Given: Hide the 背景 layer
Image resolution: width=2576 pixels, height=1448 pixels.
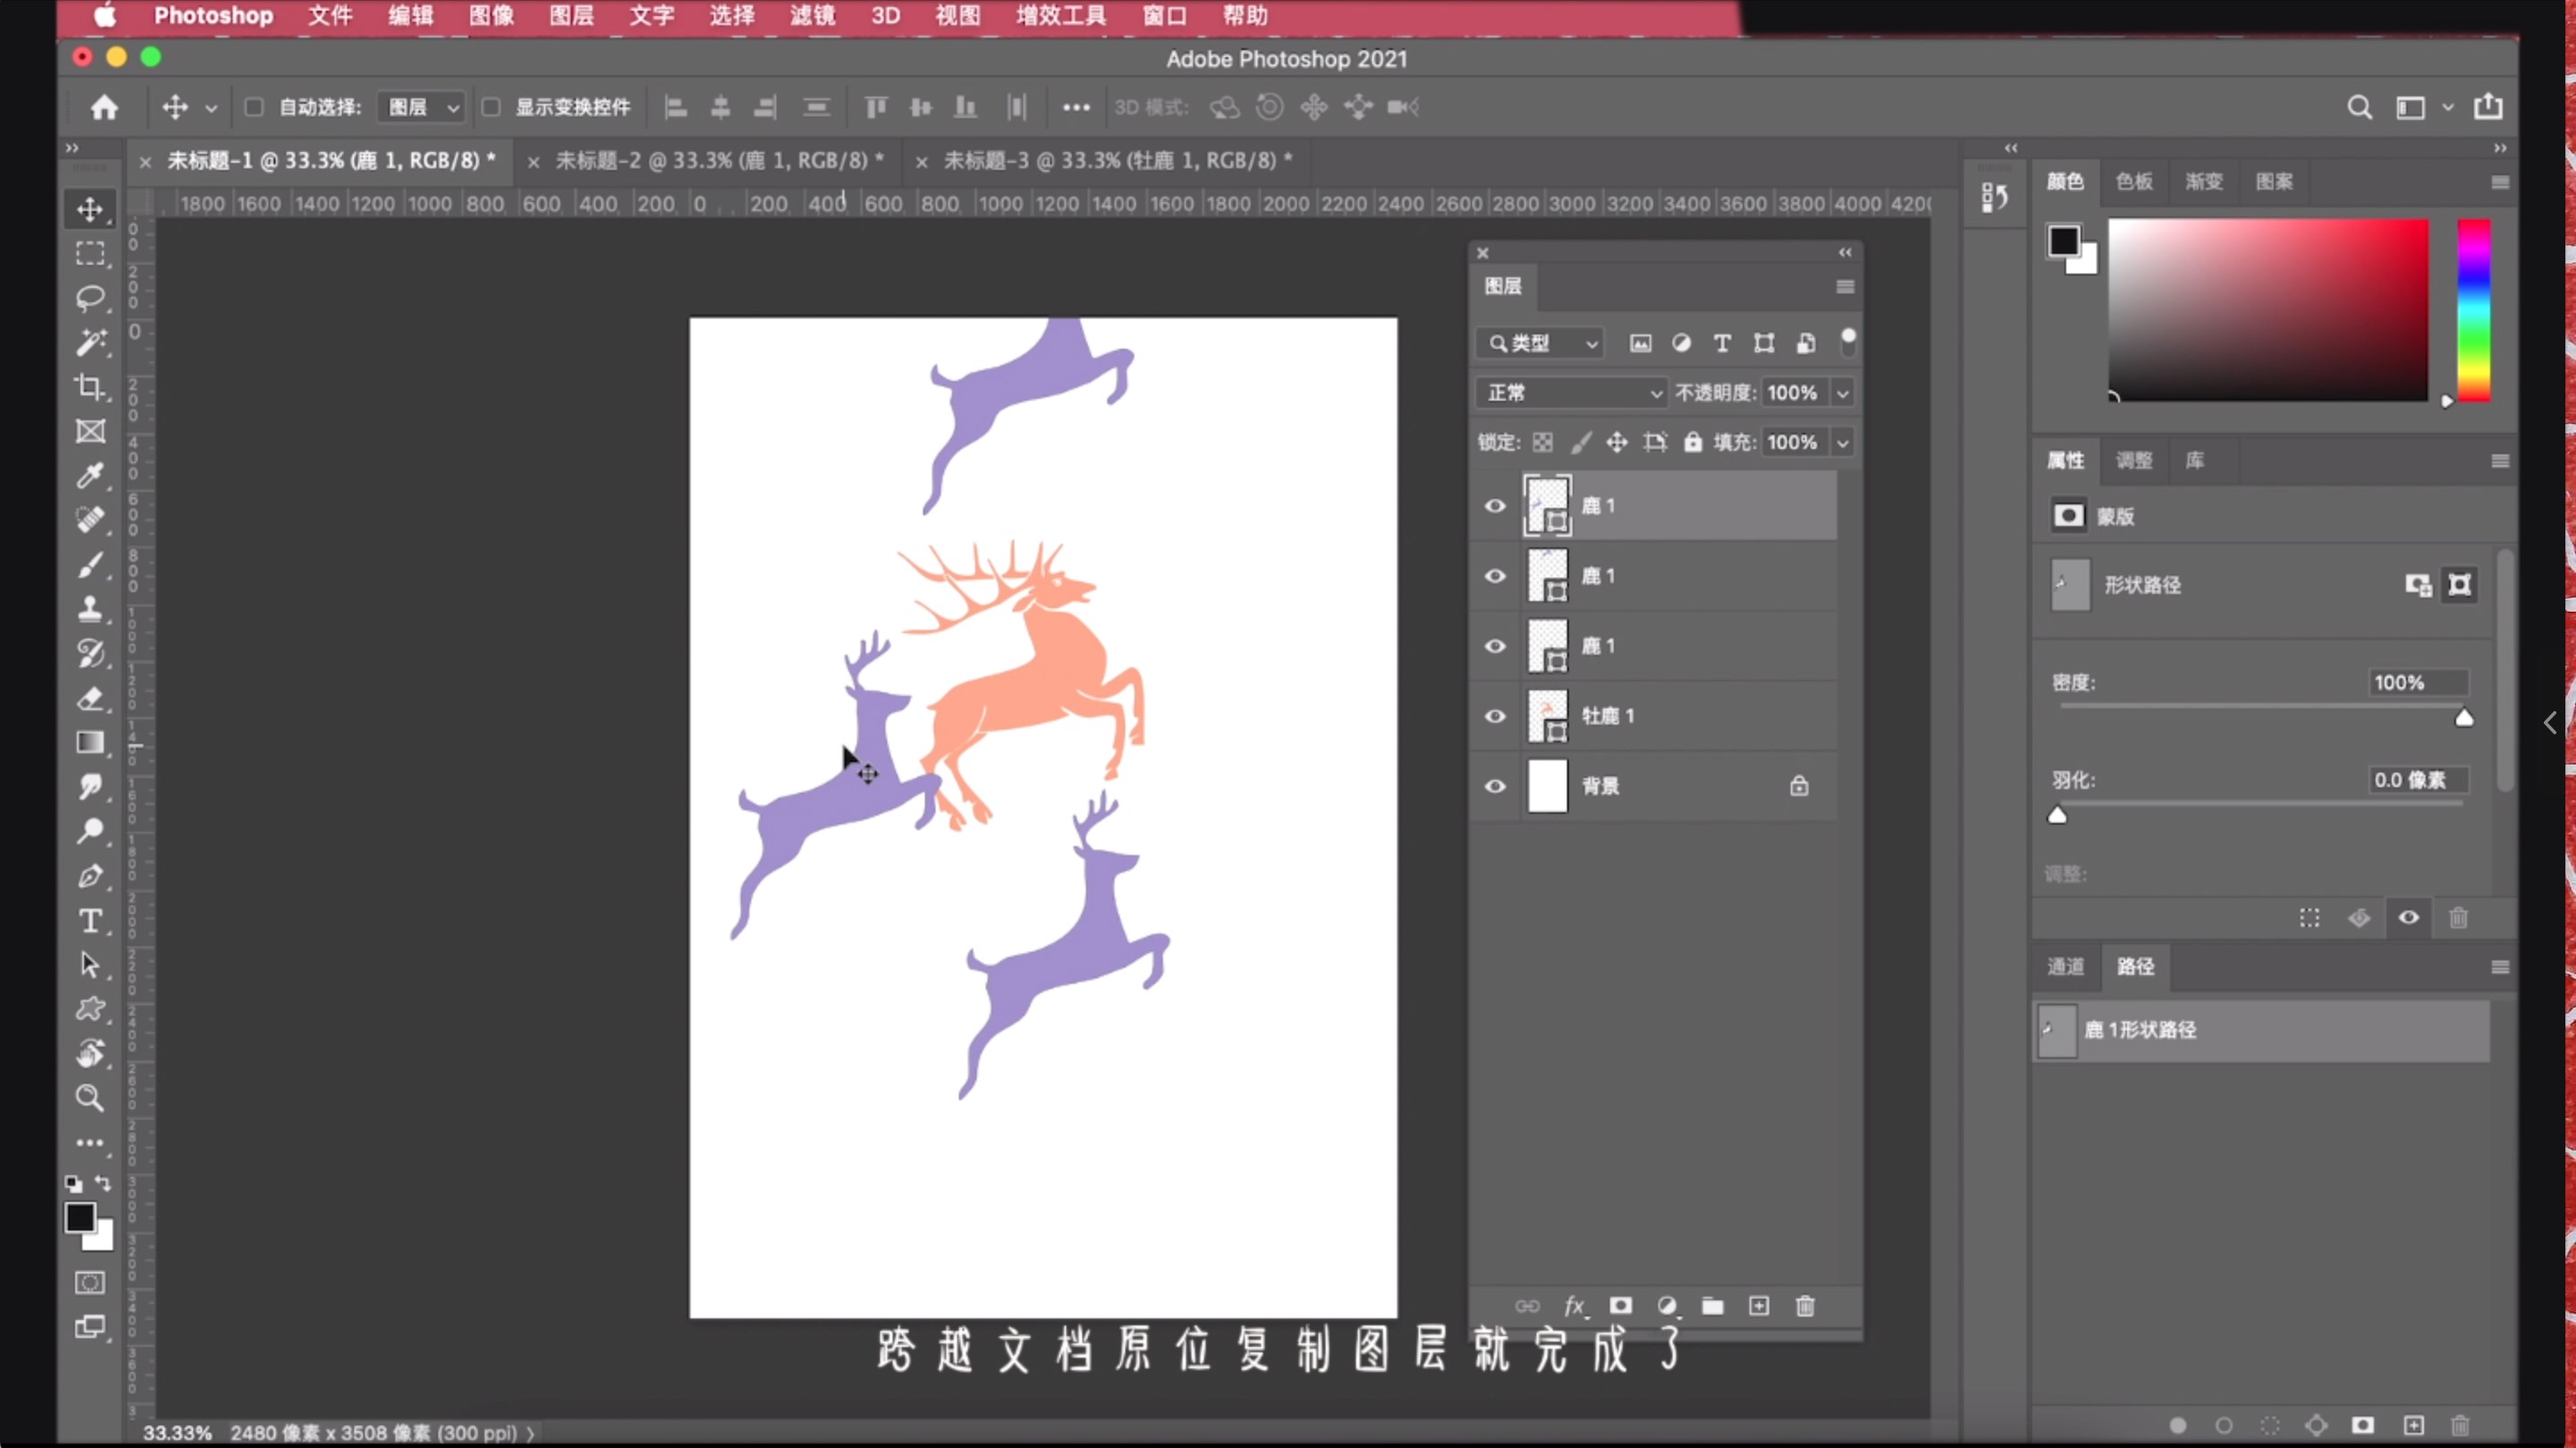Looking at the screenshot, I should (1495, 786).
